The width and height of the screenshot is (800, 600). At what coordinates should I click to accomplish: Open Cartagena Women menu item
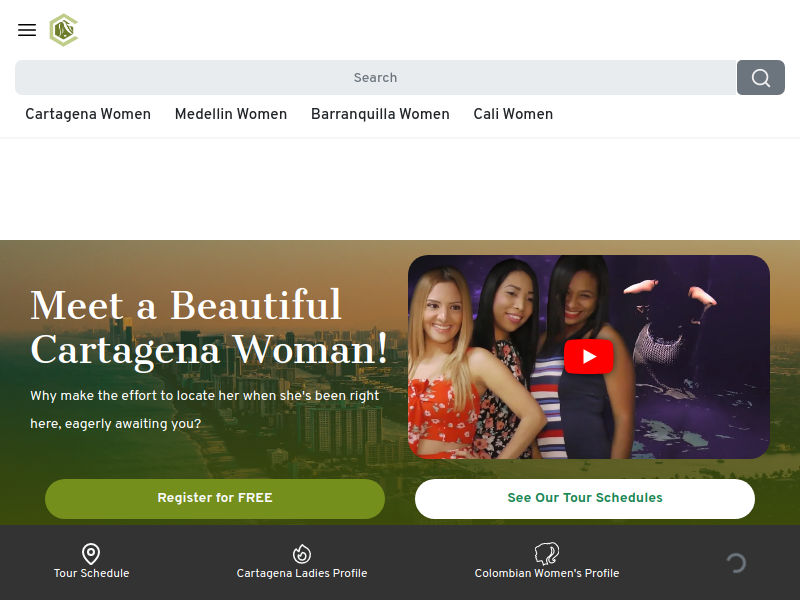[88, 114]
